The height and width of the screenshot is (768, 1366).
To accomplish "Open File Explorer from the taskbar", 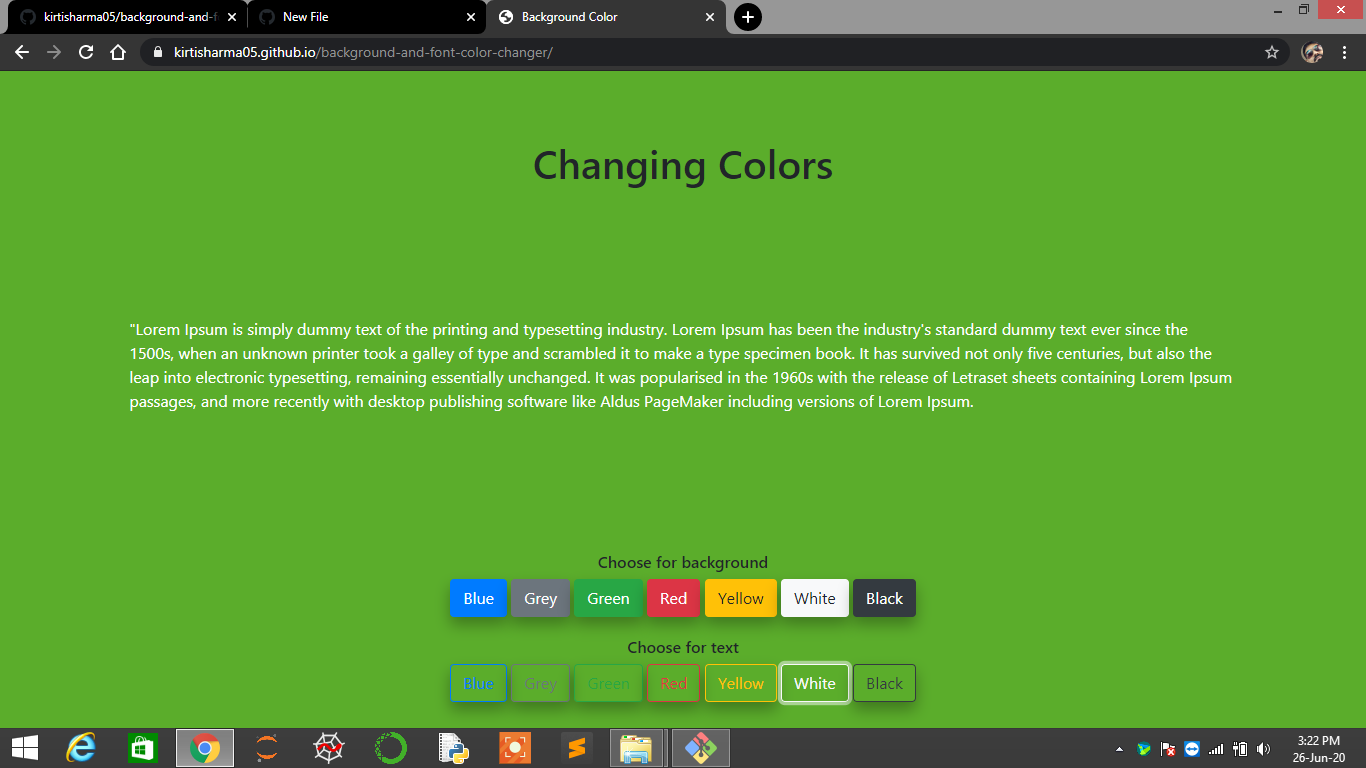I will 639,747.
